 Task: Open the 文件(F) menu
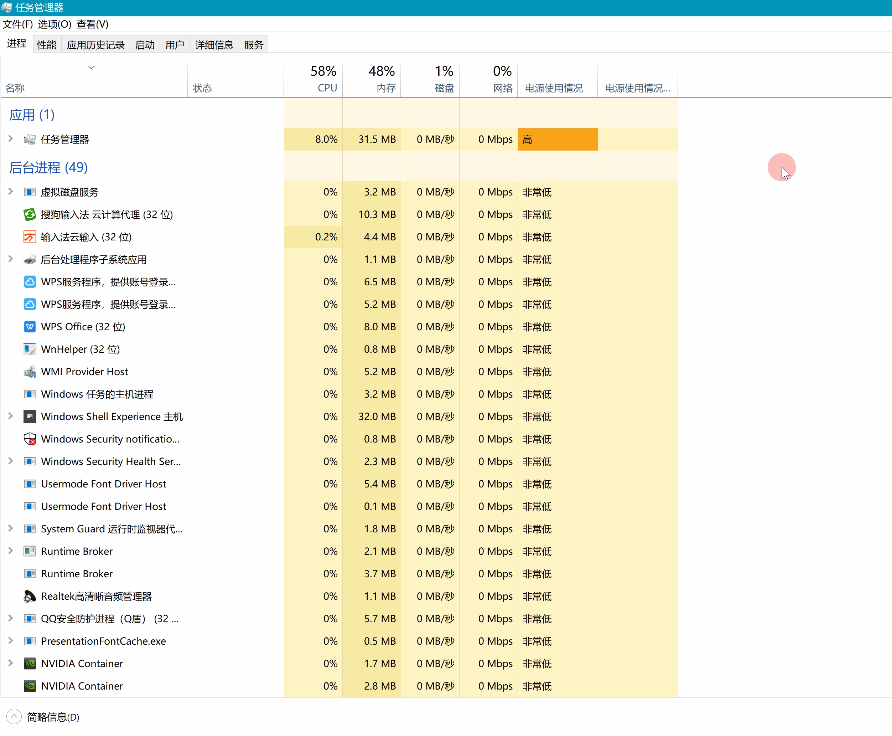click(18, 24)
